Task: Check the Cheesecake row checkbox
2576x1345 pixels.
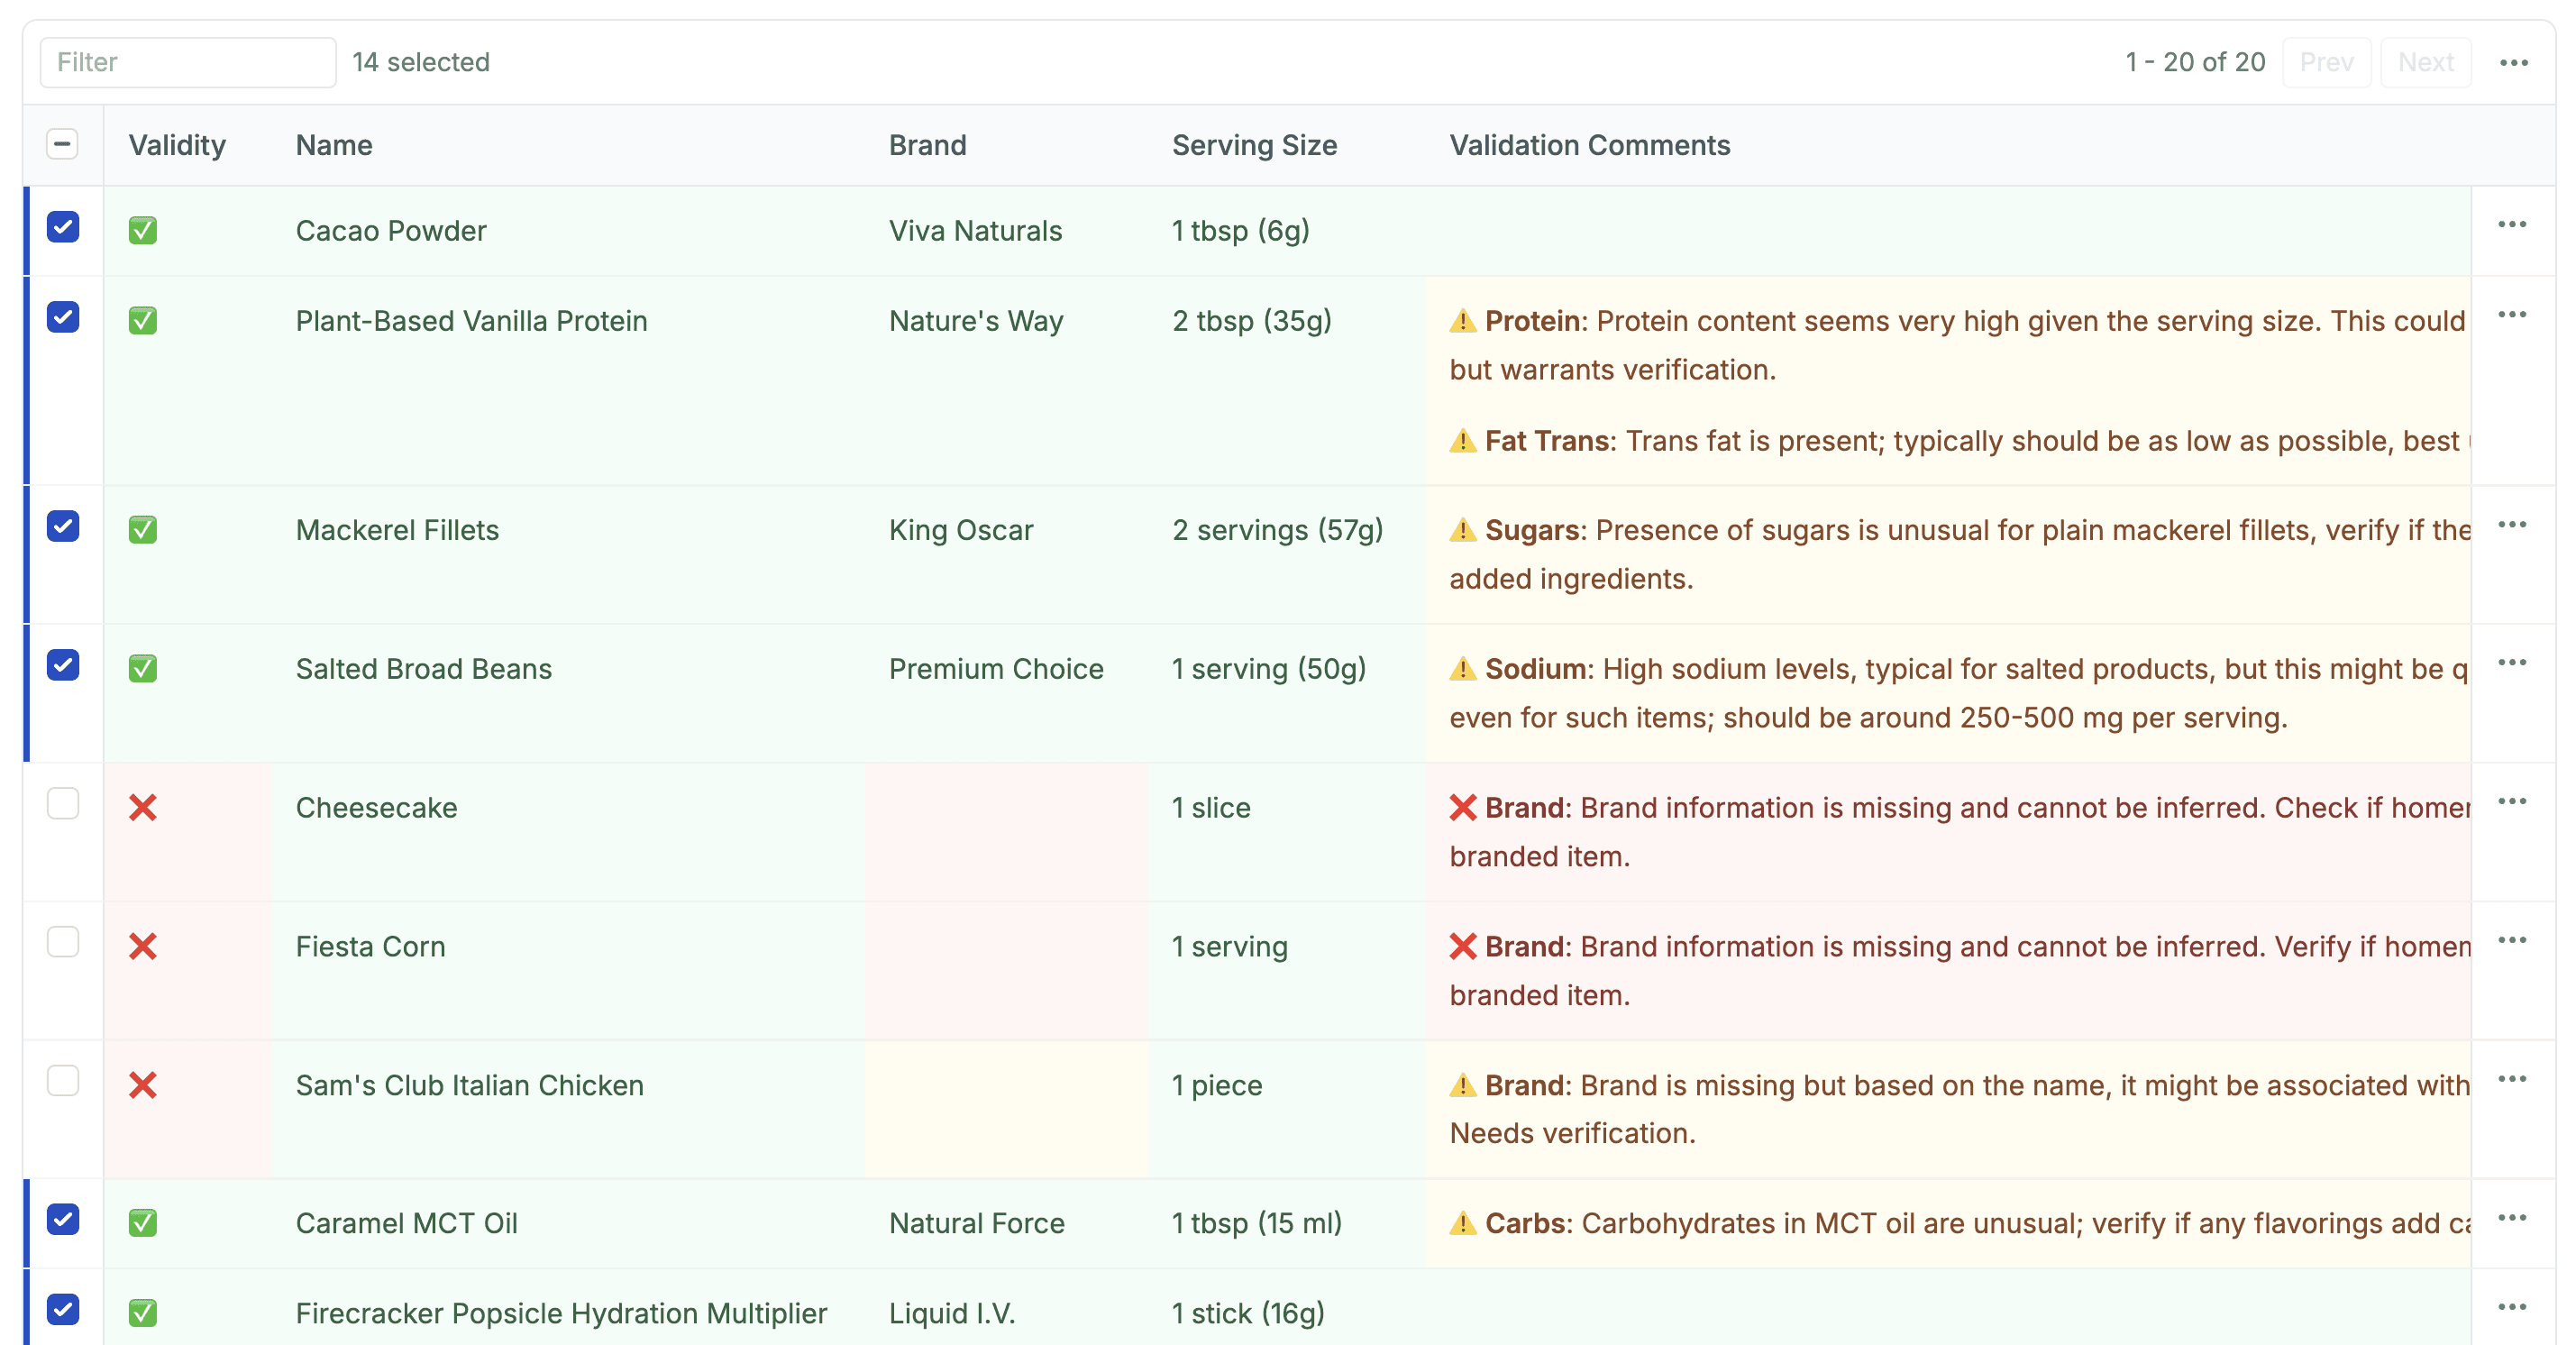Action: 63,803
